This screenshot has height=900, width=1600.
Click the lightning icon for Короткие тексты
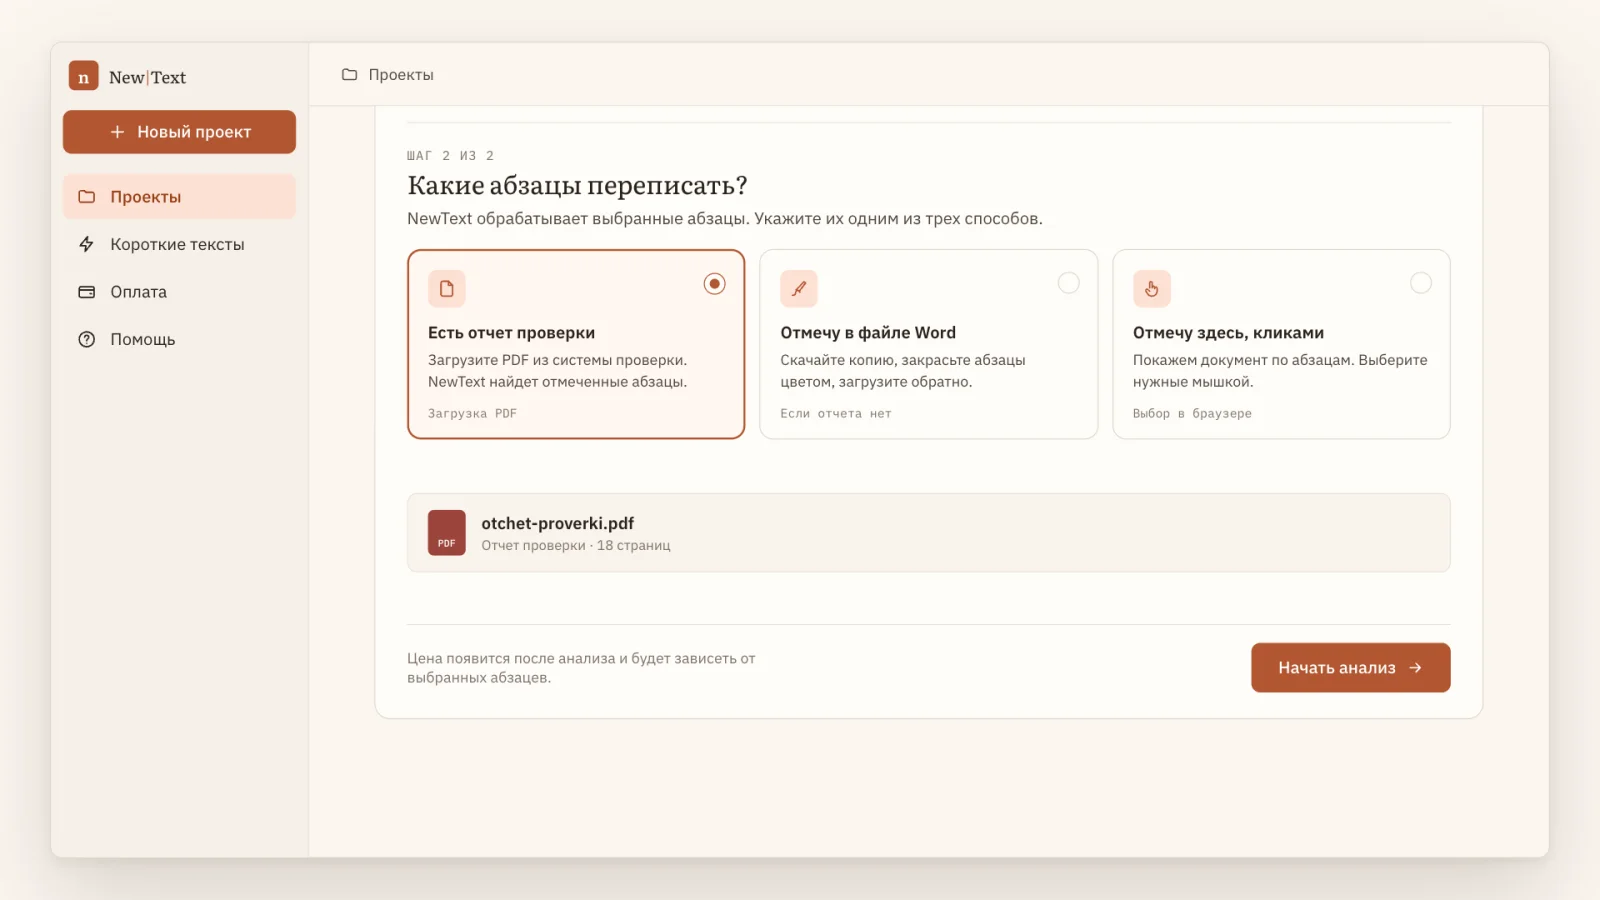87,244
